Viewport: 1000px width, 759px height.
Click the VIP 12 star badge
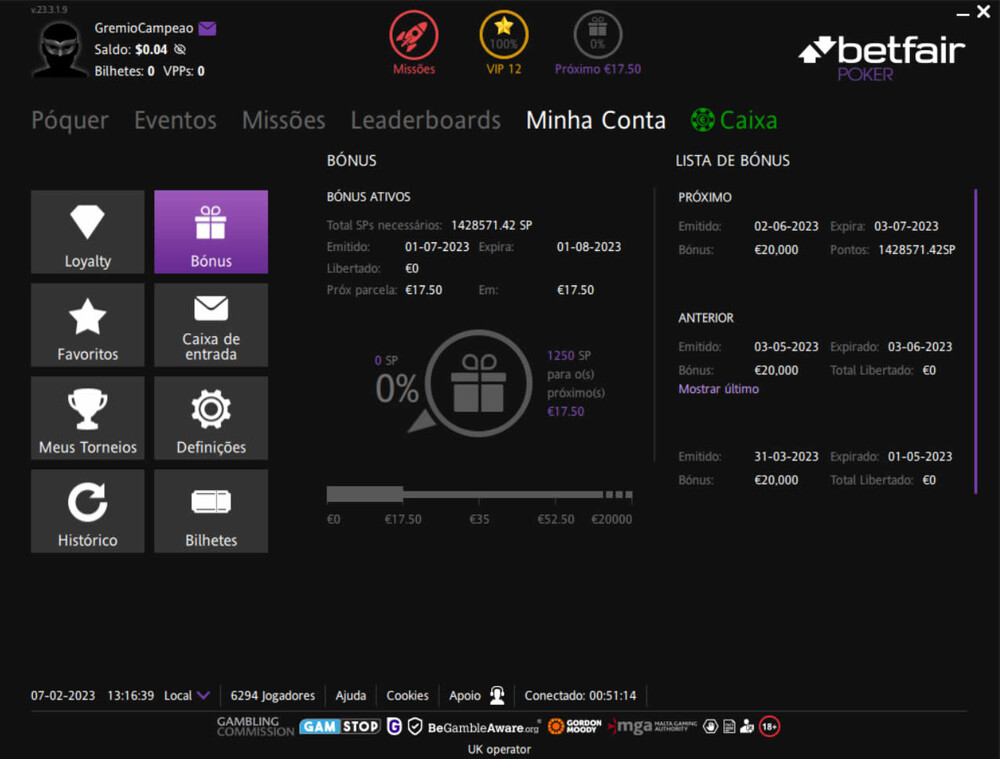coord(504,36)
